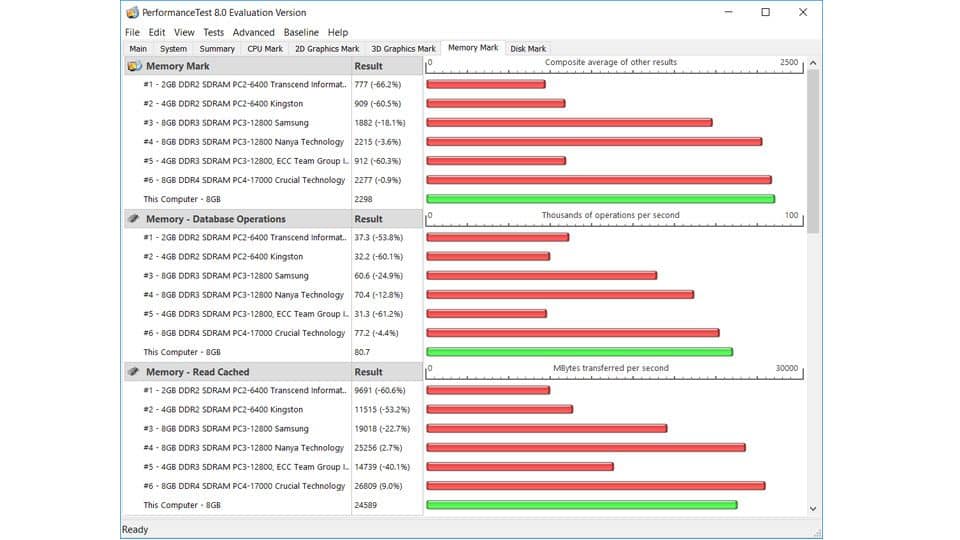Select Read Cached row #1 Transcend baseline
Screen dimensions: 960x540
click(245, 390)
